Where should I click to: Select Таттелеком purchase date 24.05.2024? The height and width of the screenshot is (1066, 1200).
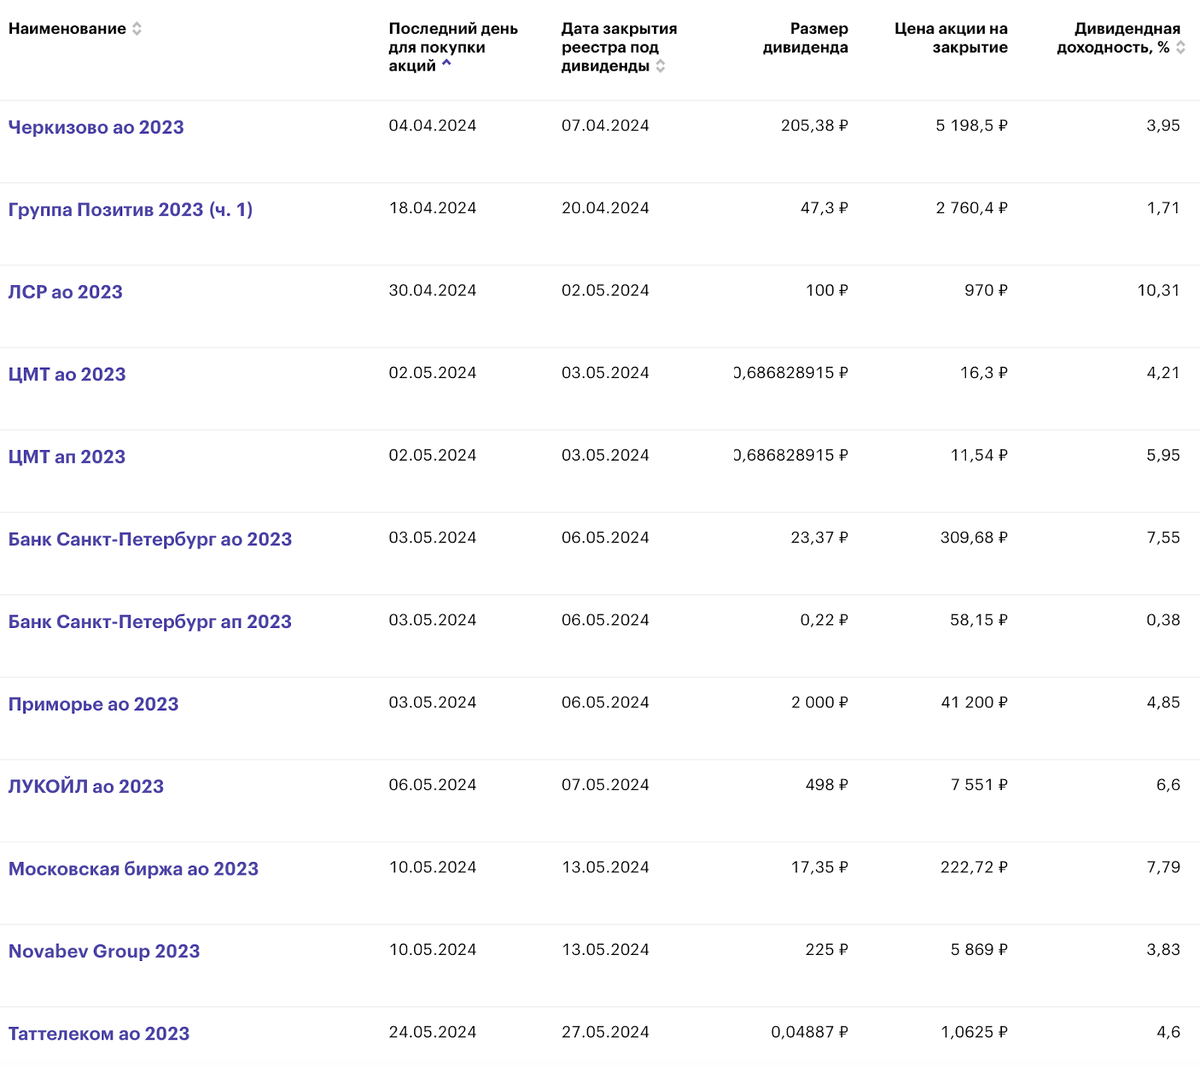433,1032
